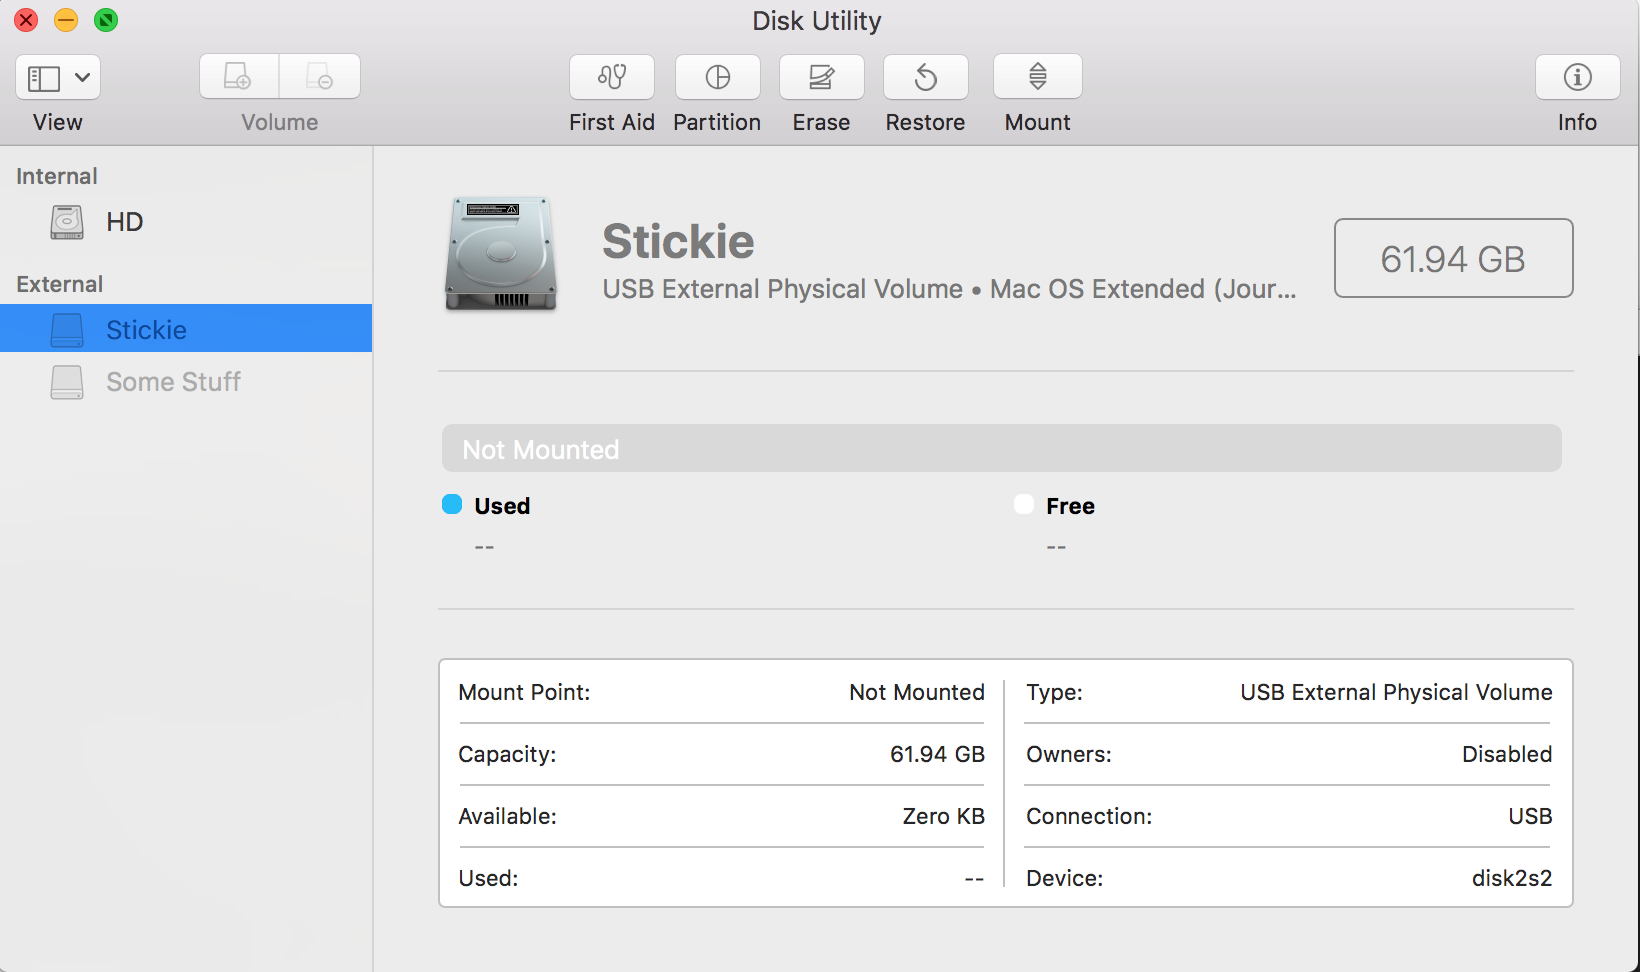Select Stickie in the sidebar
1640x972 pixels.
(146, 330)
